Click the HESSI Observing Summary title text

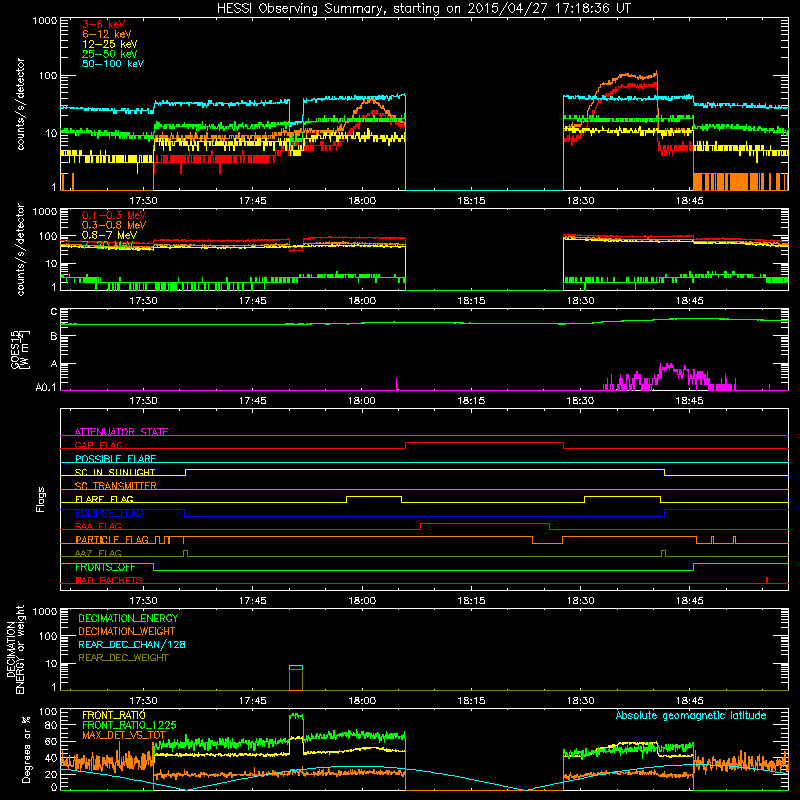423,9
